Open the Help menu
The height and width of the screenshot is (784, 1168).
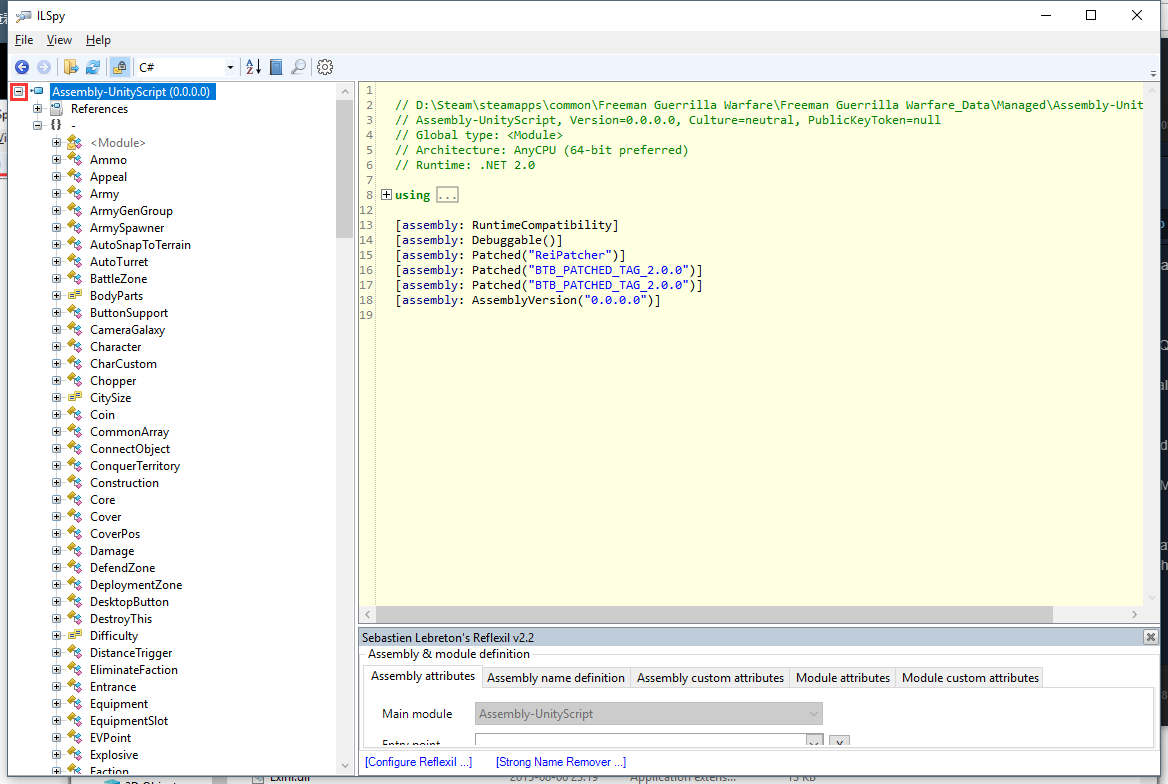(x=98, y=40)
